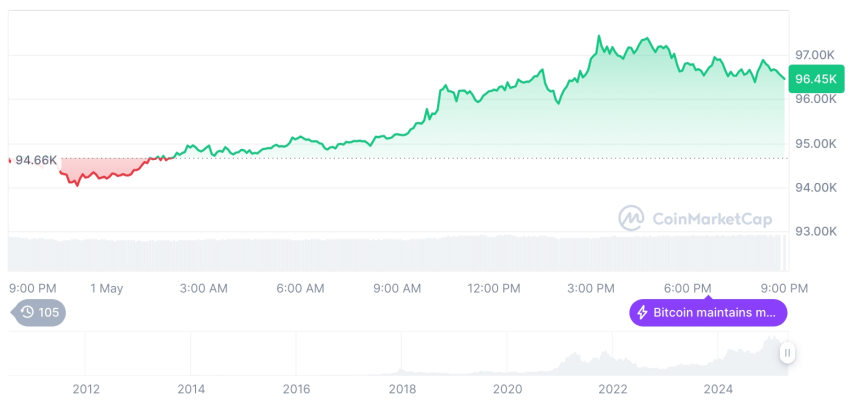Click the 93.00K price axis label

815,232
